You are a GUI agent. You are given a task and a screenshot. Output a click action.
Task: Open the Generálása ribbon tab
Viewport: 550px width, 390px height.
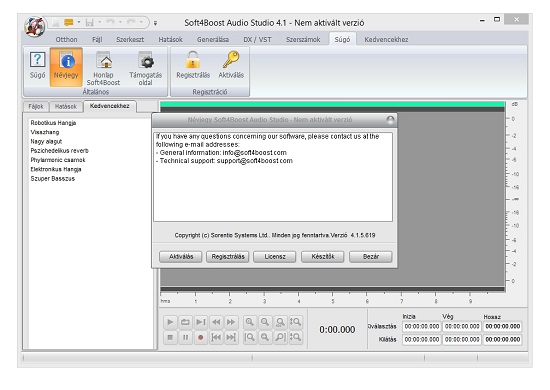coord(213,40)
